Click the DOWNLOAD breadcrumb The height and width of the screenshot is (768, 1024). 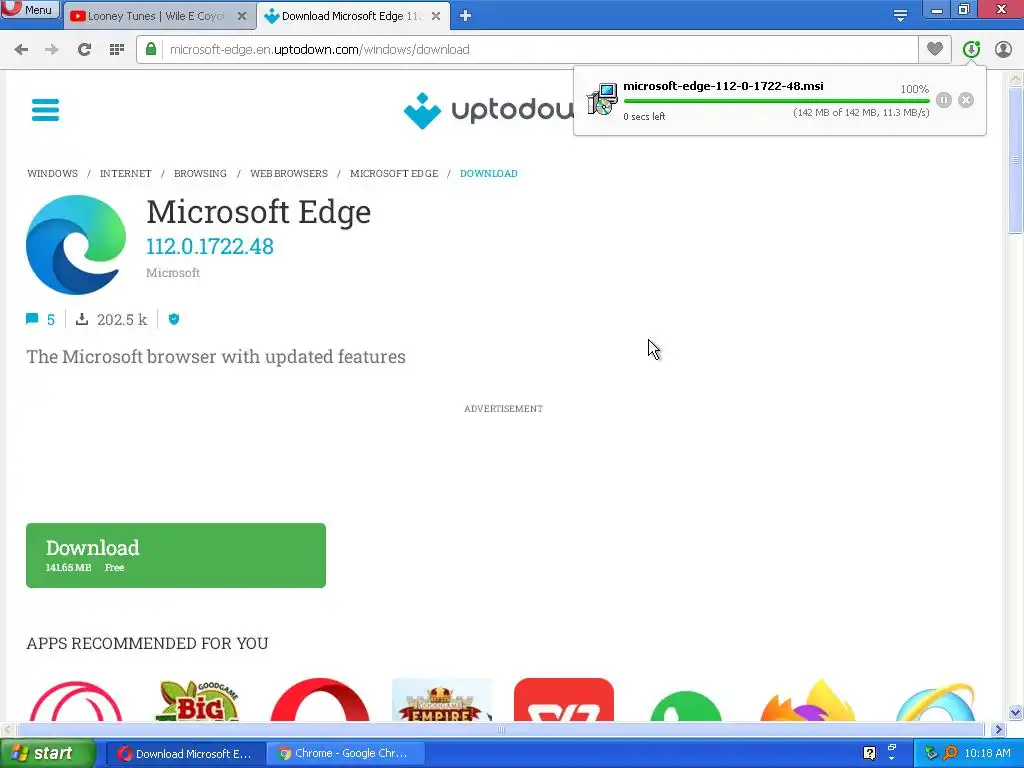[x=488, y=174]
